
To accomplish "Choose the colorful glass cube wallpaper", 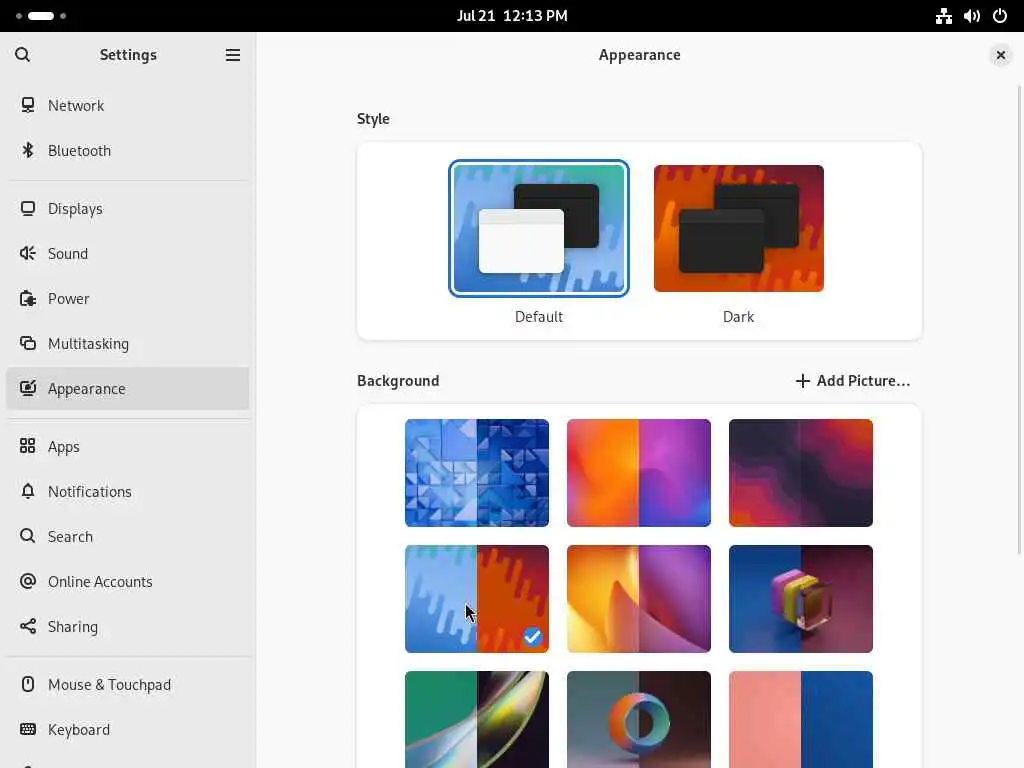I will [801, 599].
